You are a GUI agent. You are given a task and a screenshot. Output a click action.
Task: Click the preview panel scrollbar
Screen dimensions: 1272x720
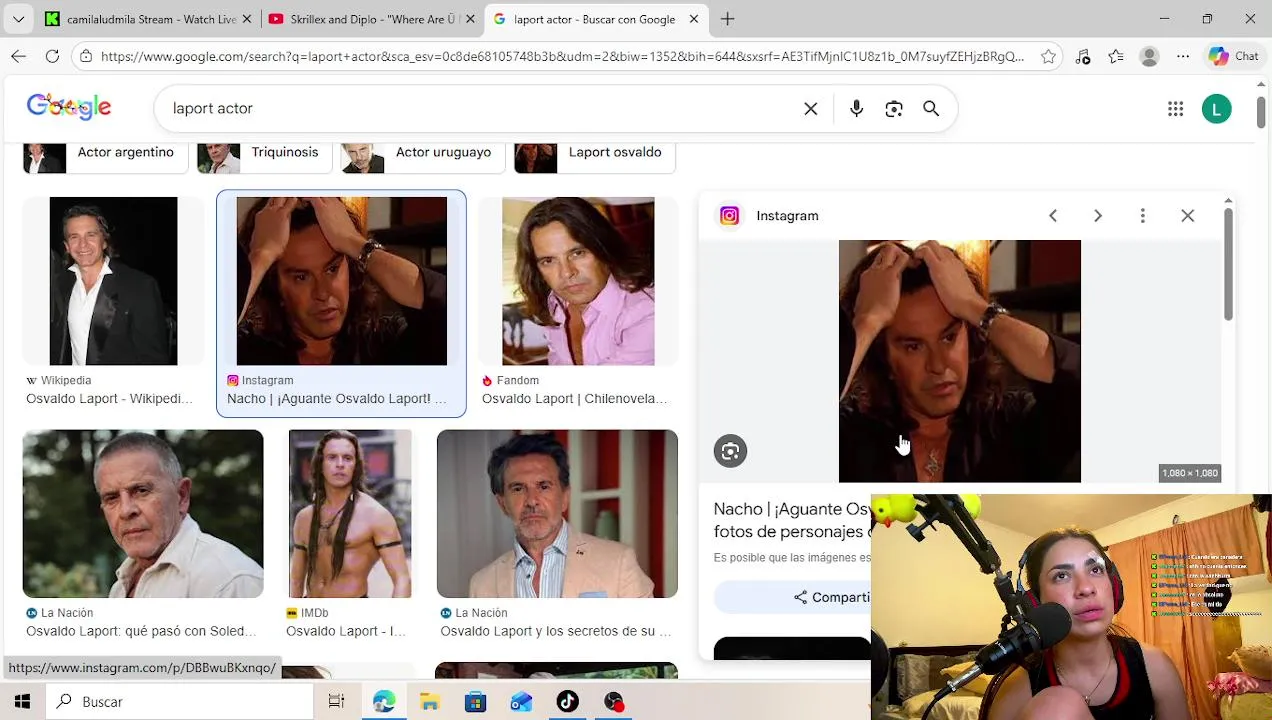[1228, 265]
